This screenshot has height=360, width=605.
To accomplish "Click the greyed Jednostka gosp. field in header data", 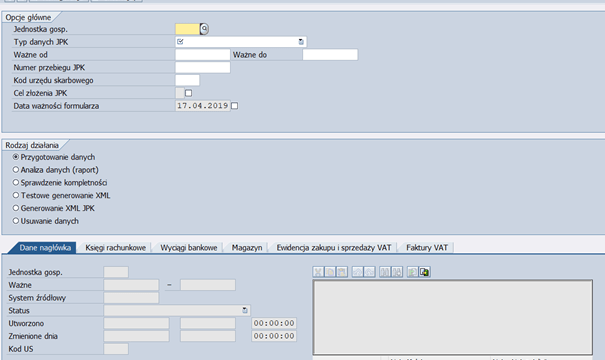I will coord(116,272).
